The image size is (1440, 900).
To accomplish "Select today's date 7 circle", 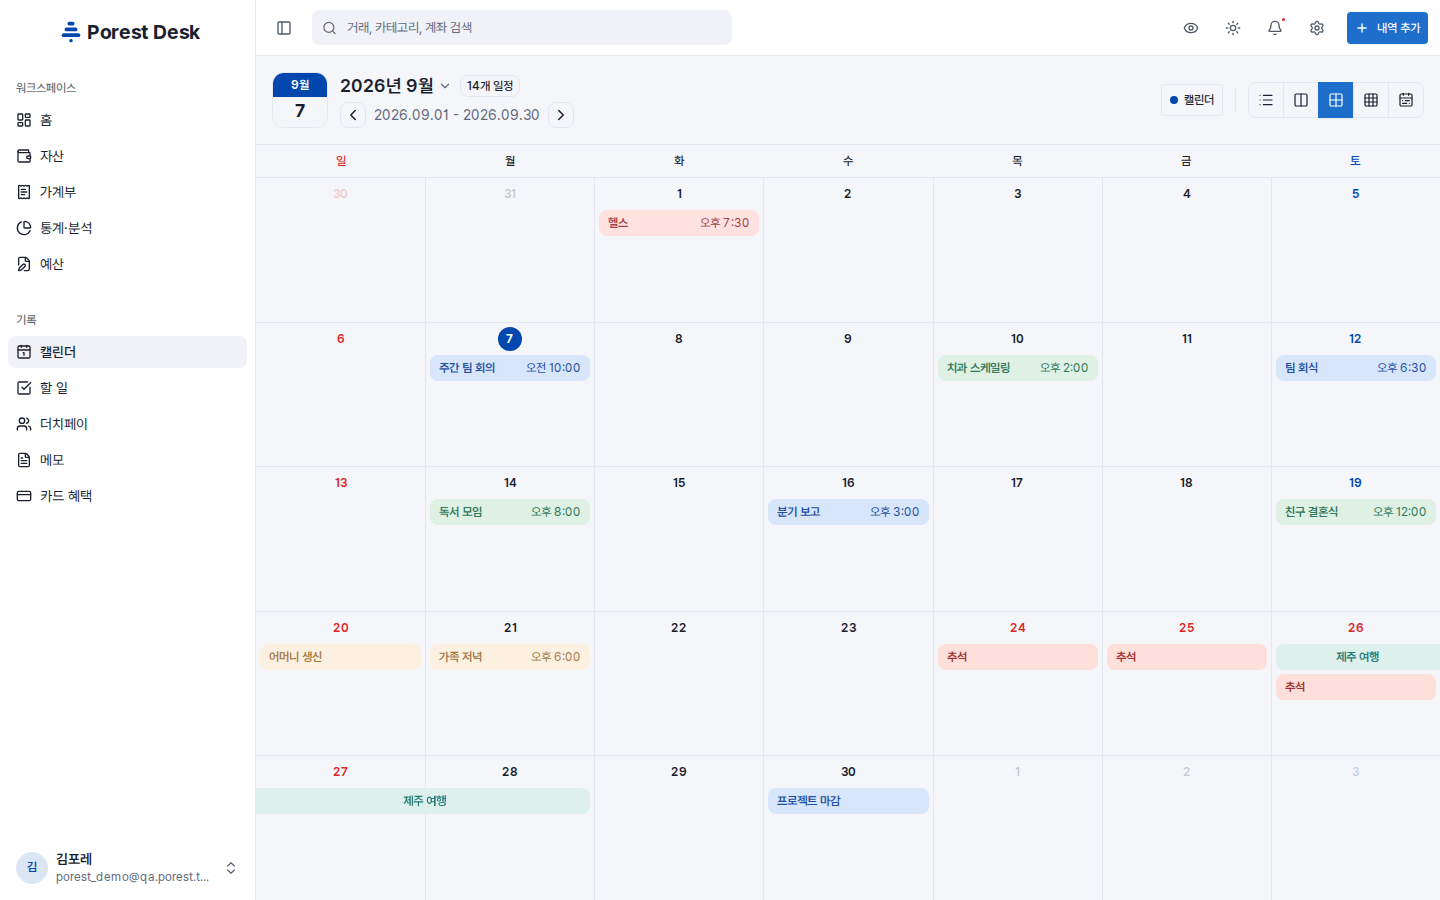I will [510, 339].
